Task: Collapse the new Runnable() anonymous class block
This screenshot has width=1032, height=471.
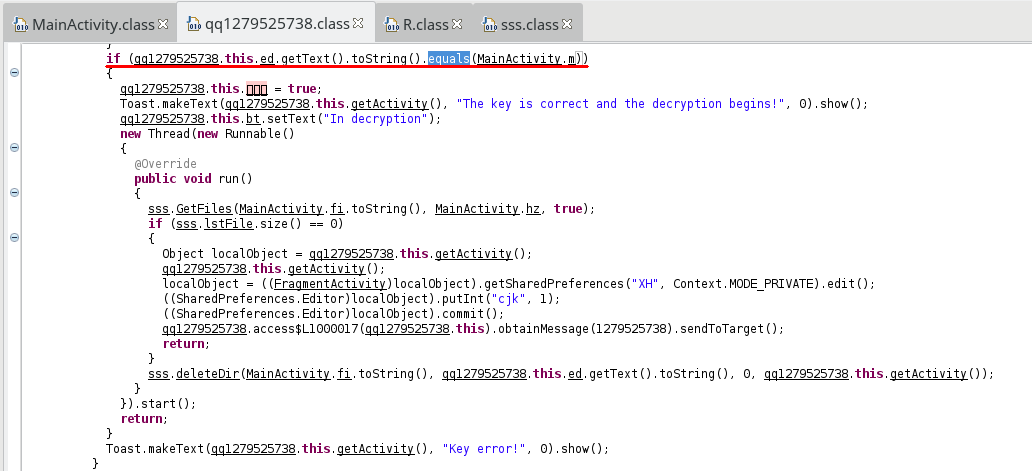Action: [14, 148]
